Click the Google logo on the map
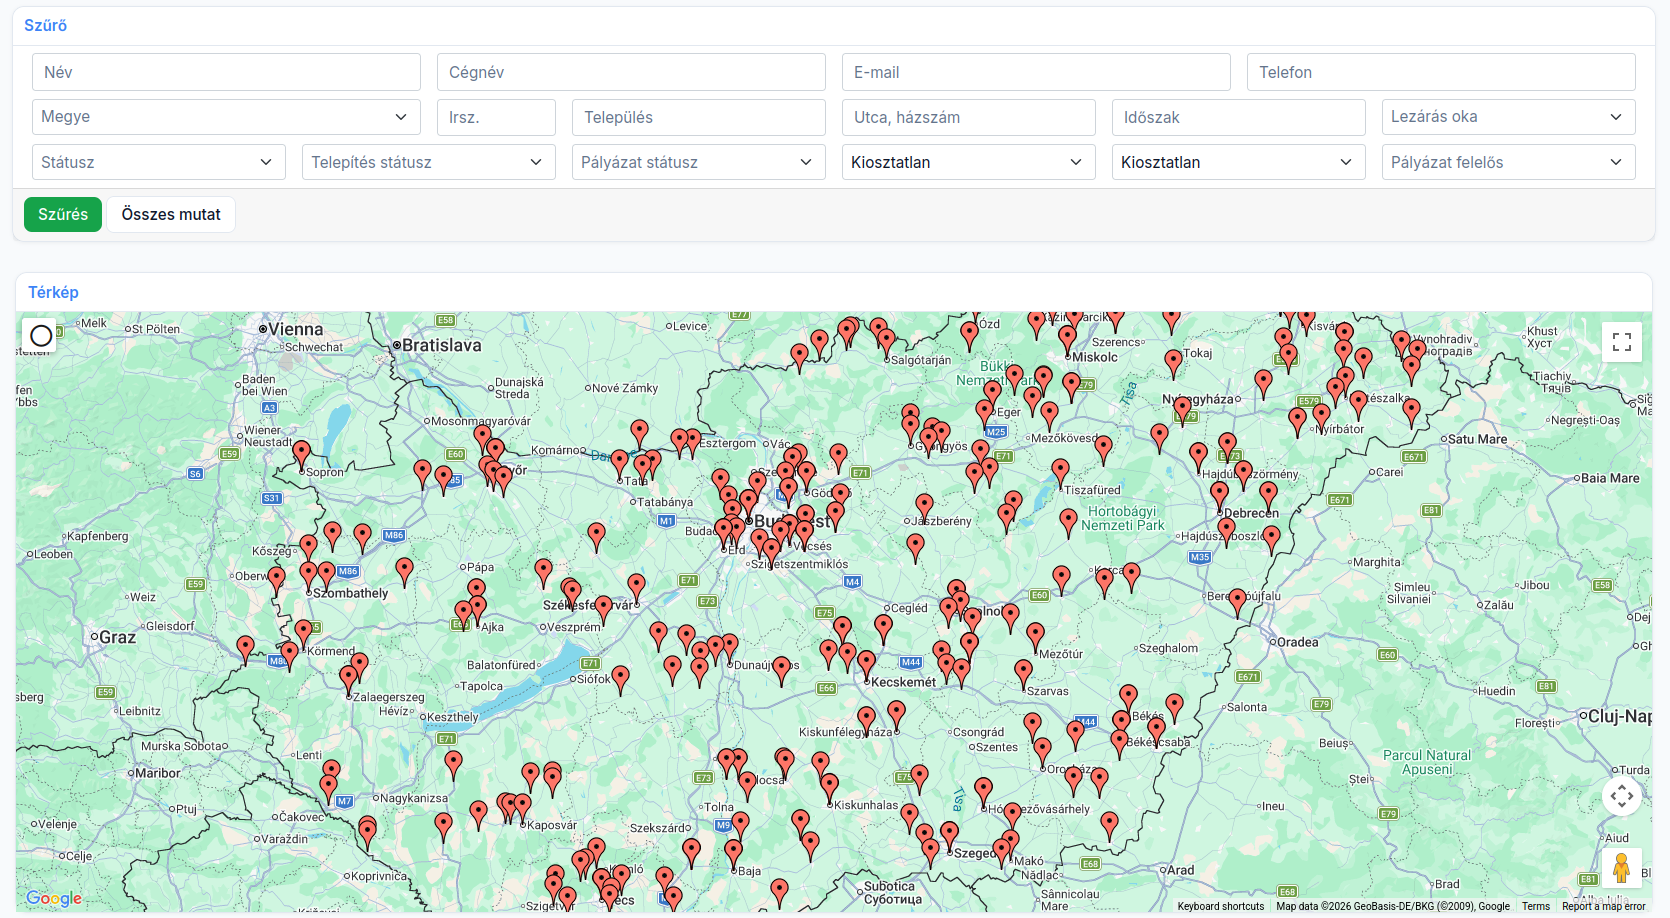 pos(54,898)
